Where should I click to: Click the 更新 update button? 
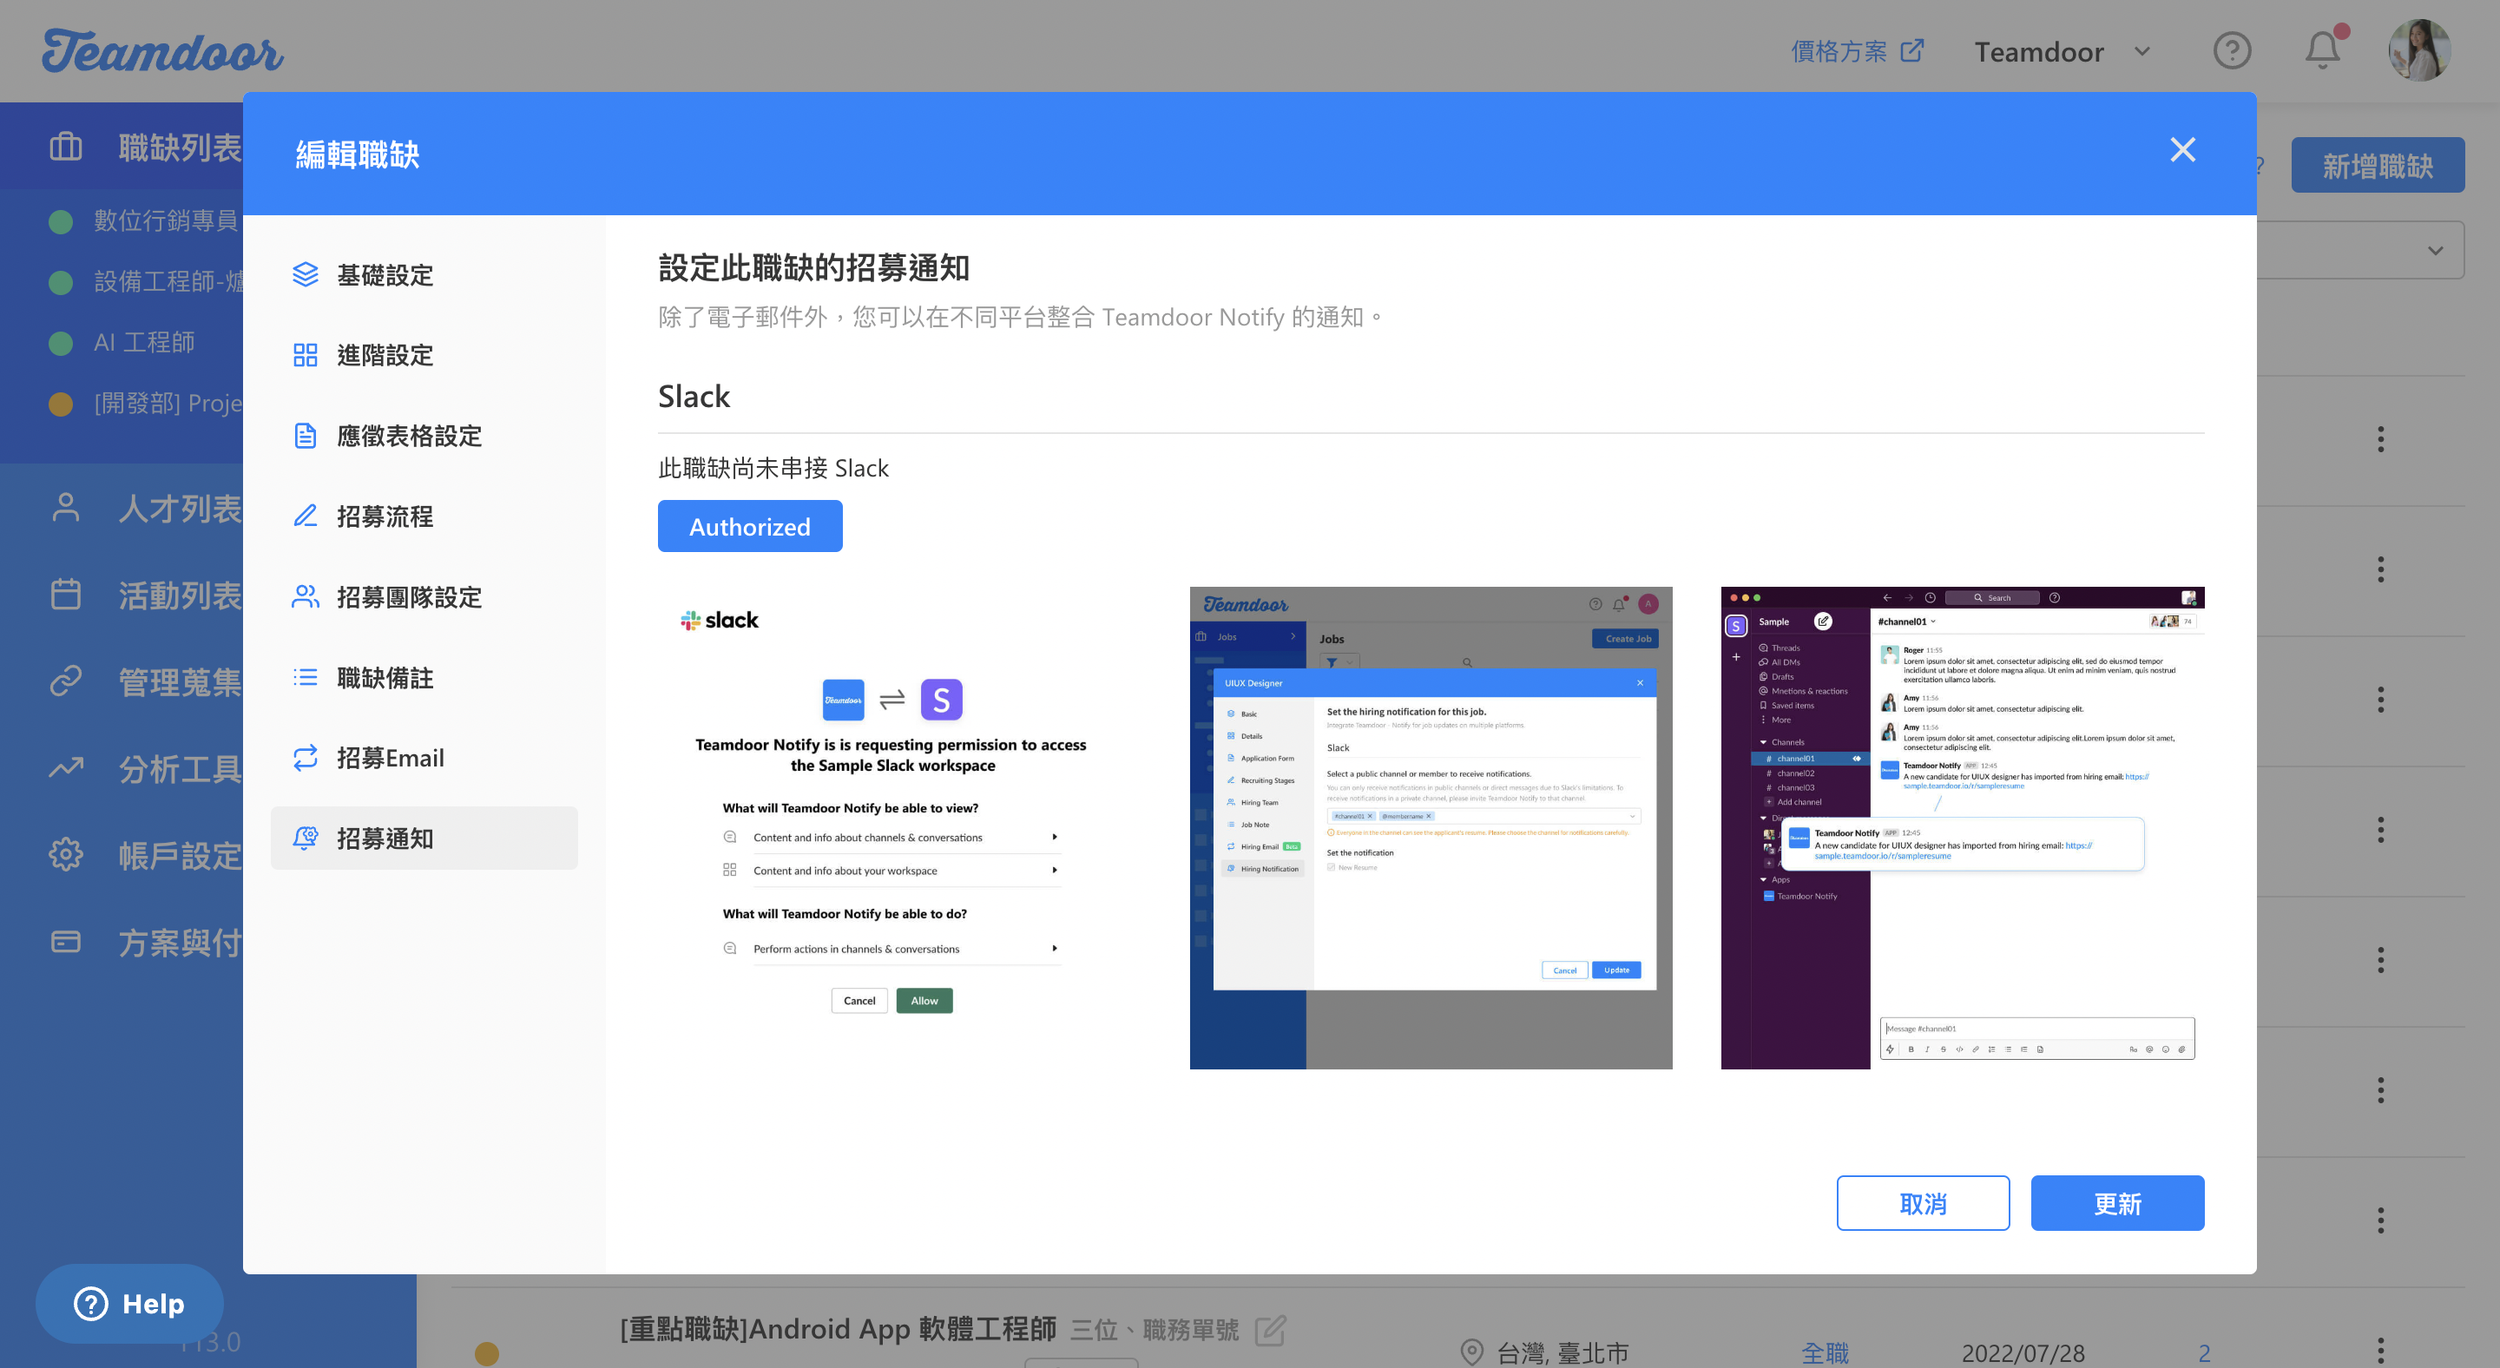click(x=2117, y=1203)
